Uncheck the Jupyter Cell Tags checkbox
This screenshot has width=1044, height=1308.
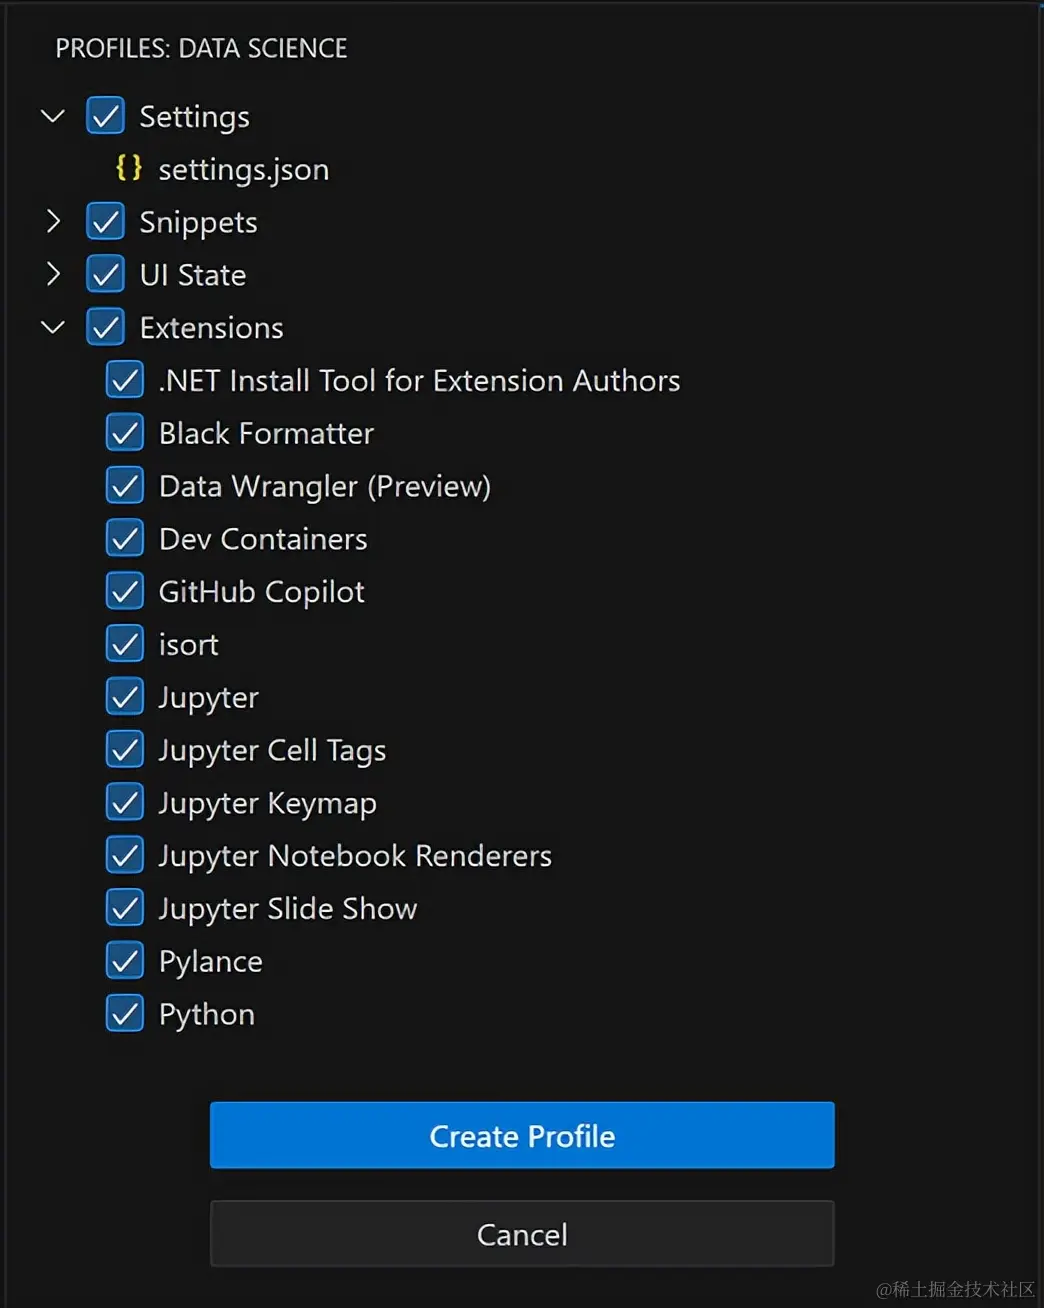125,749
